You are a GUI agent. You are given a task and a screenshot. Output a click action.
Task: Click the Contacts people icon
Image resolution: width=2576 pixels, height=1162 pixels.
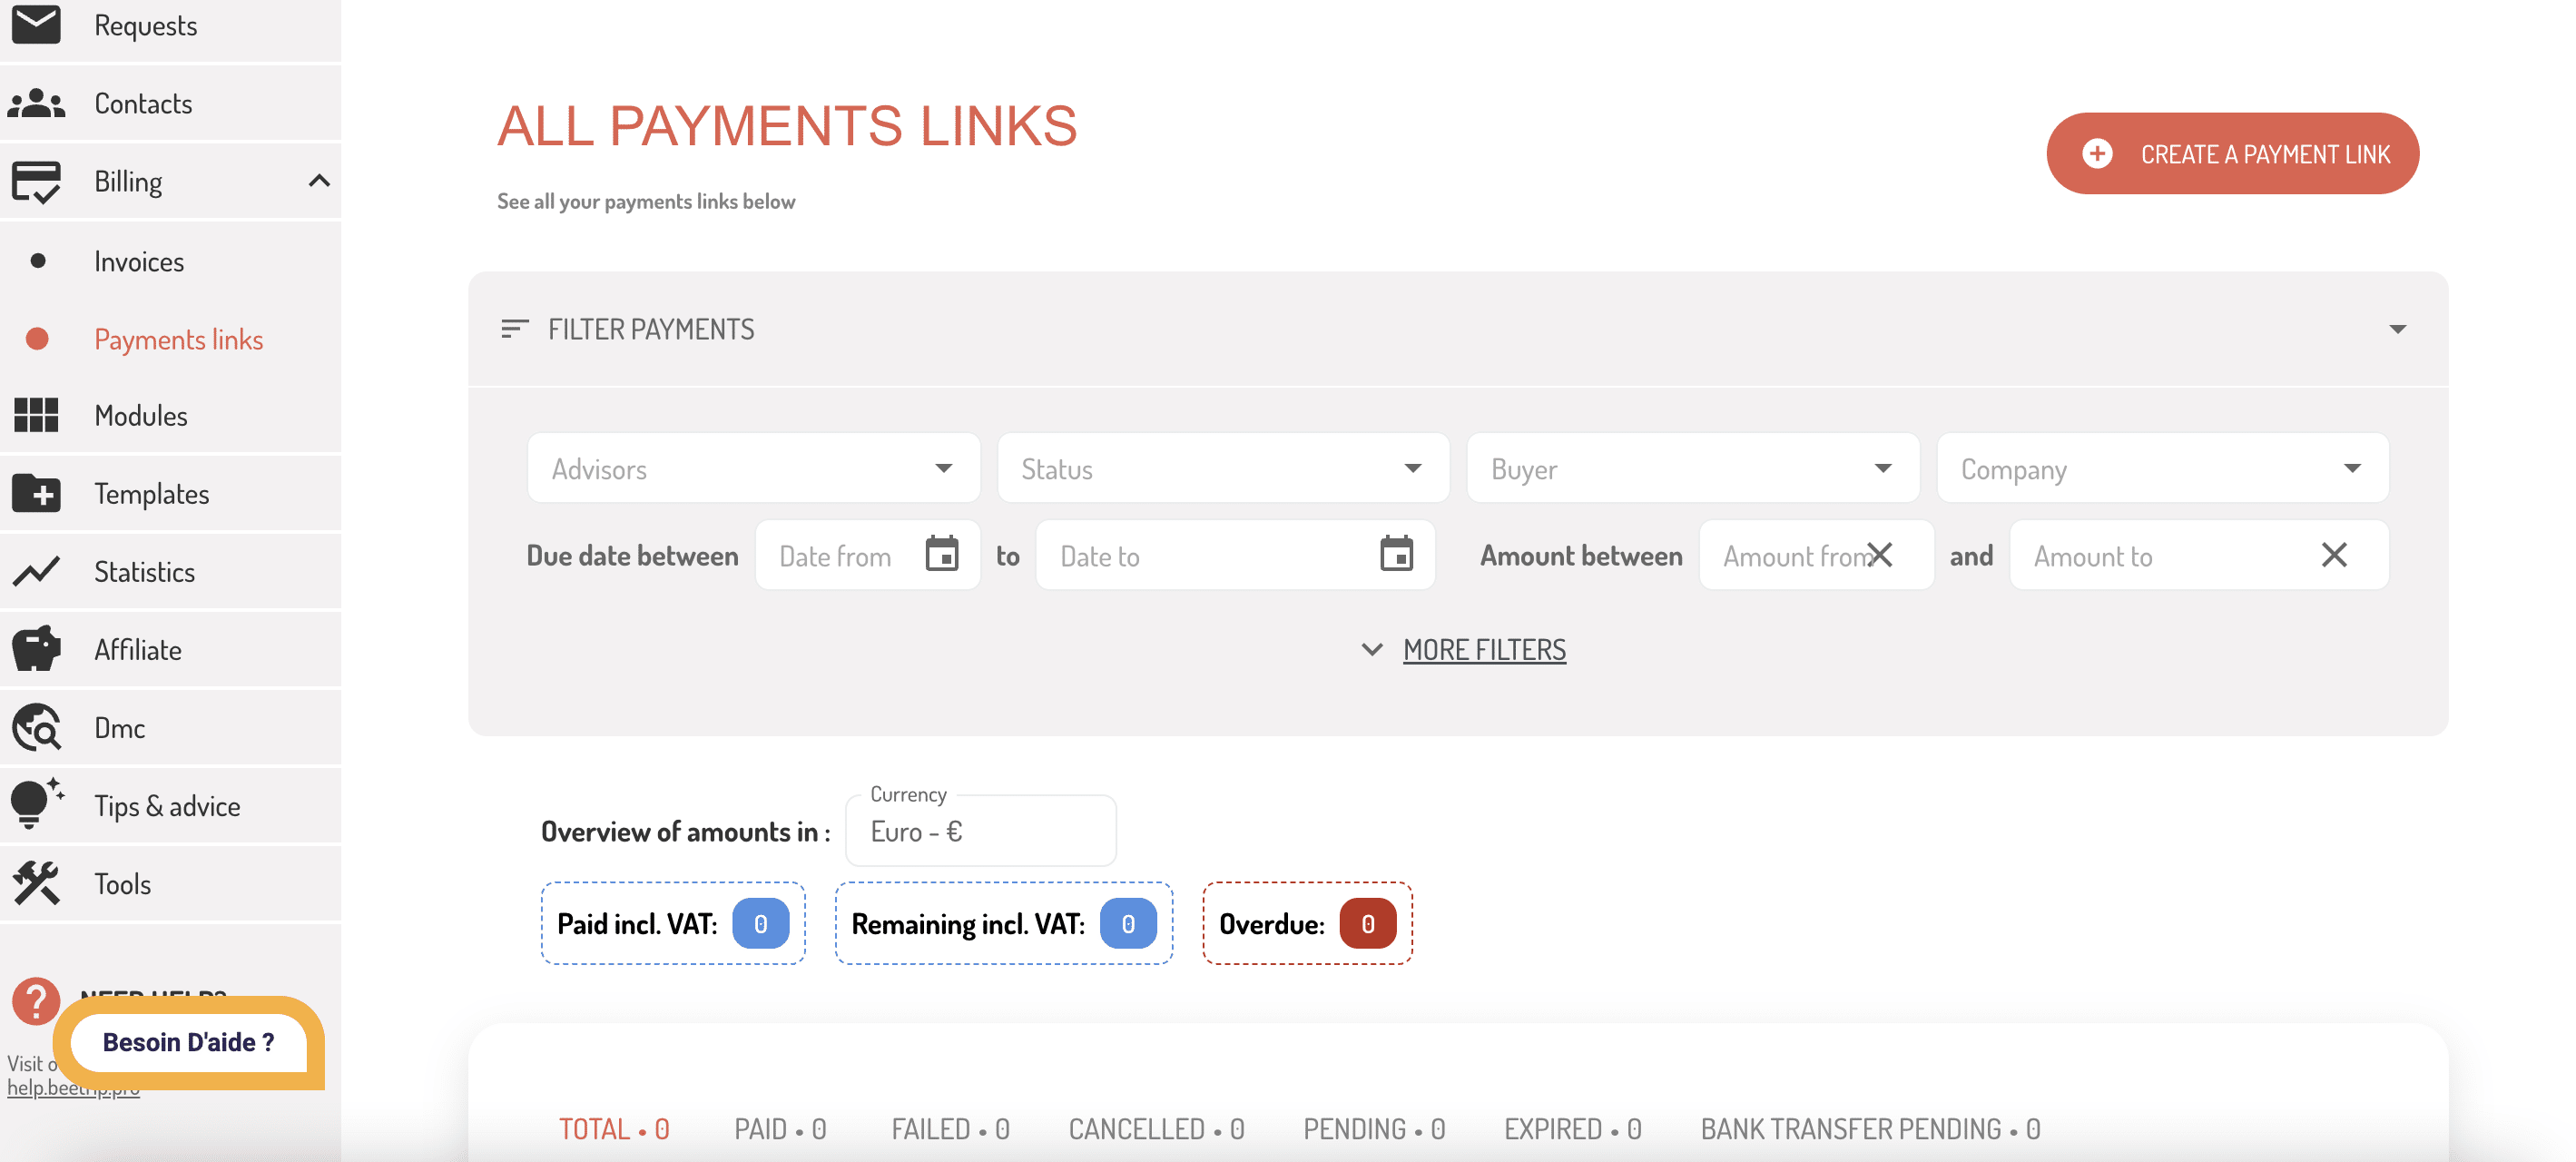[x=36, y=103]
